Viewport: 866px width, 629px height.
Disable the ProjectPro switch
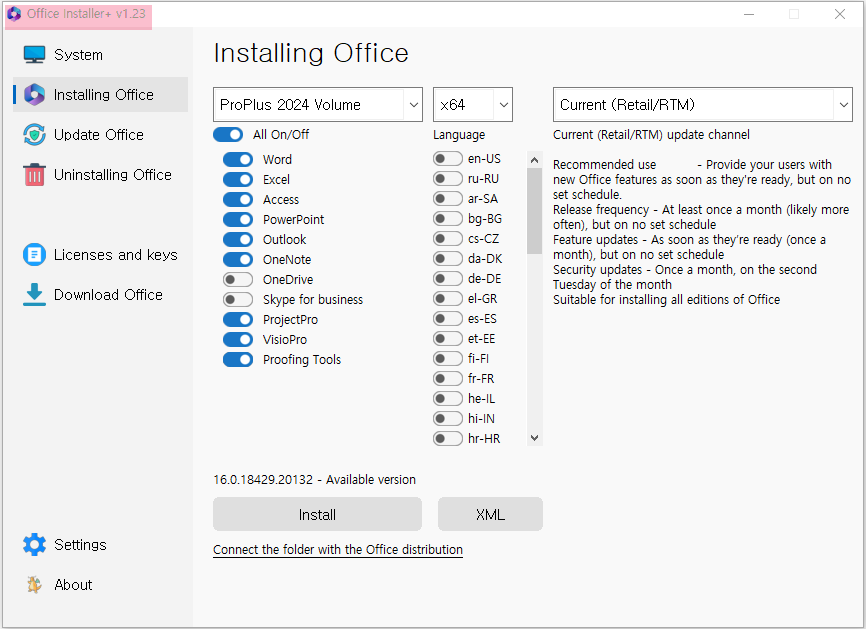(238, 319)
